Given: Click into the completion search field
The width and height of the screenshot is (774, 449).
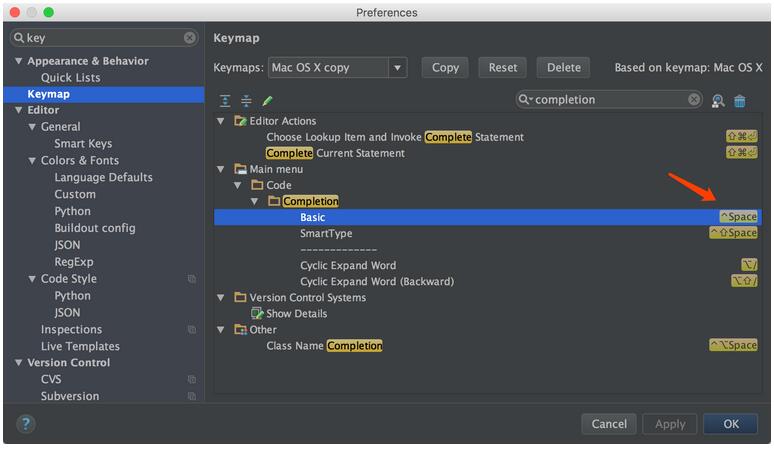Looking at the screenshot, I should click(610, 100).
